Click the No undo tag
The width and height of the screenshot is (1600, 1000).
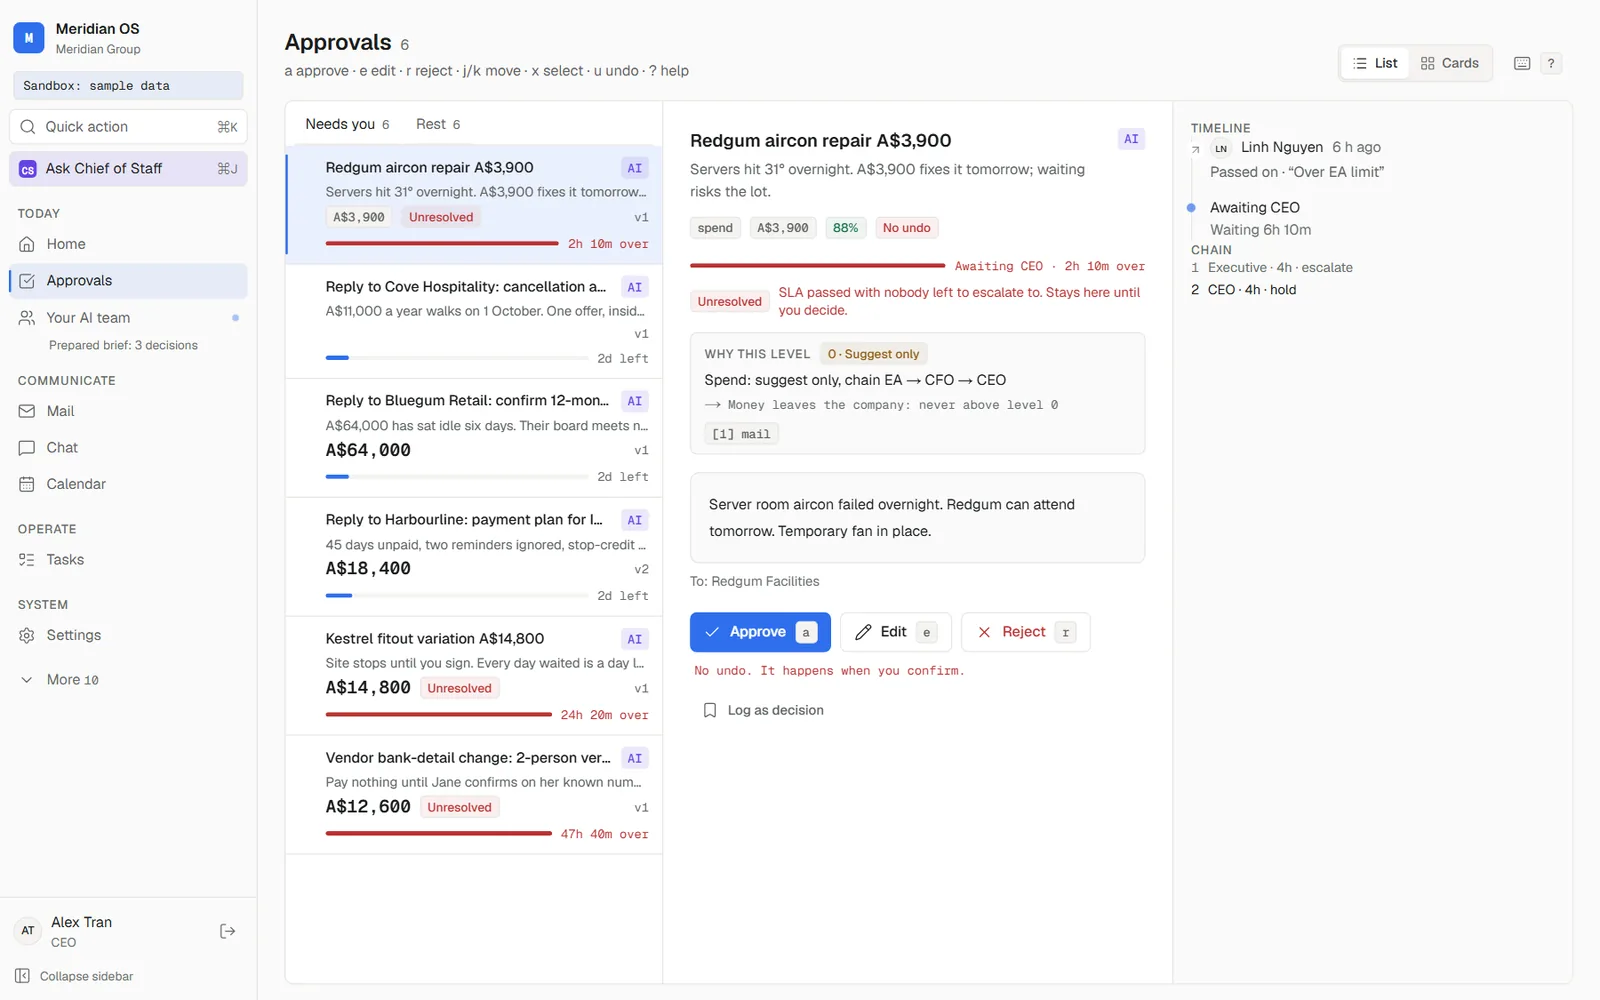point(907,228)
